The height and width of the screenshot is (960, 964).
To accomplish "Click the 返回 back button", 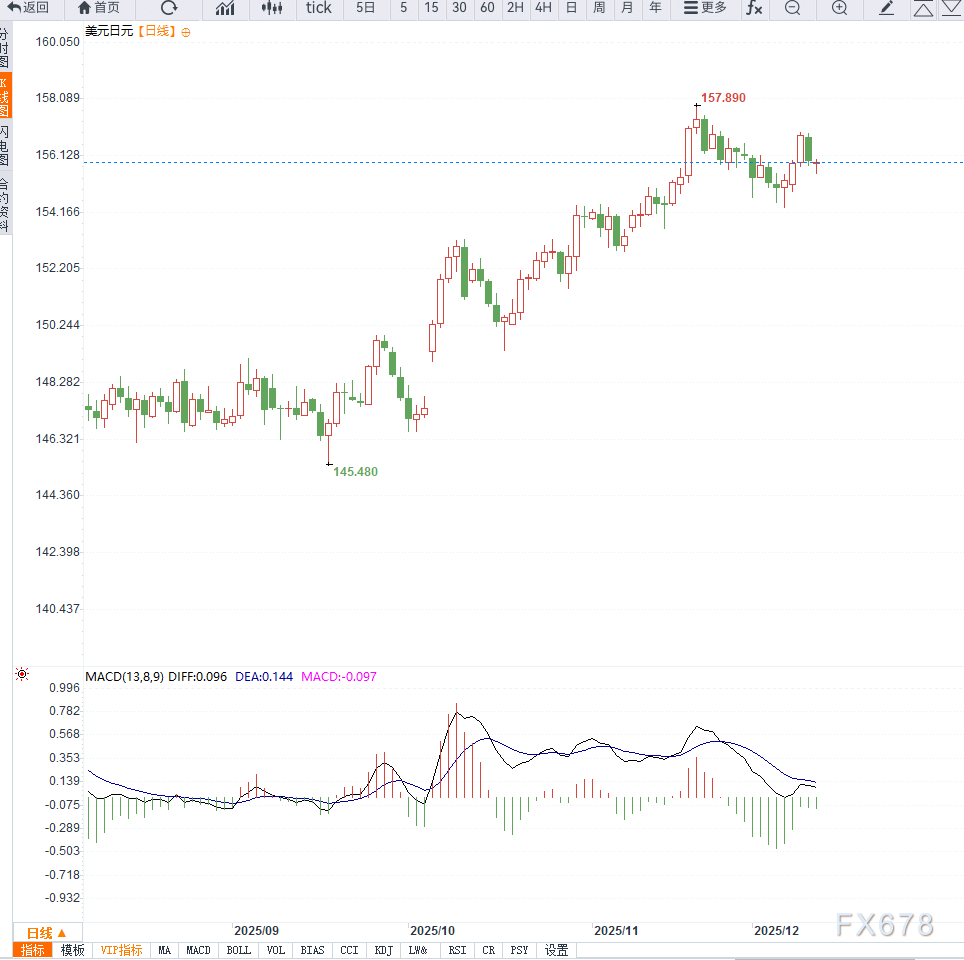I will coord(28,8).
